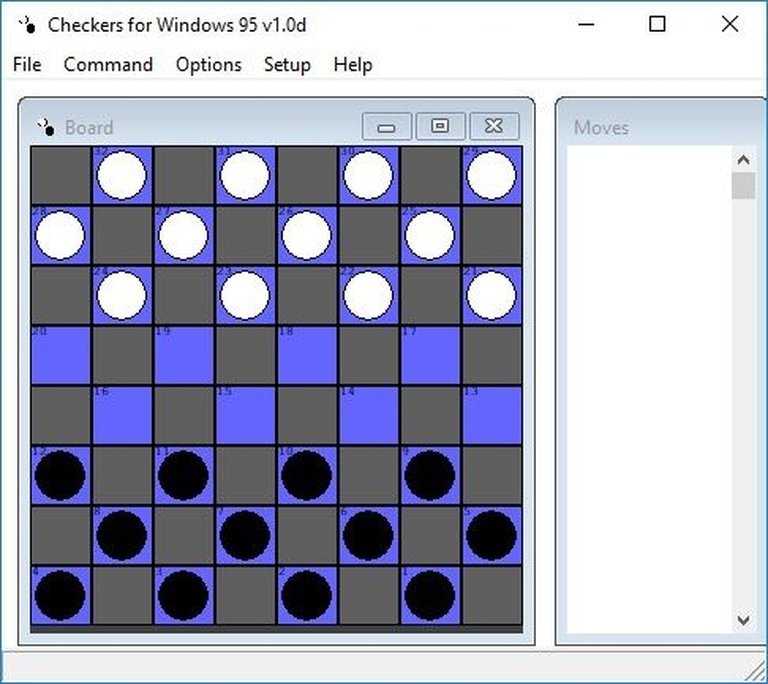Click the white checker on square 22
Viewport: 768px width, 684px height.
click(x=368, y=295)
